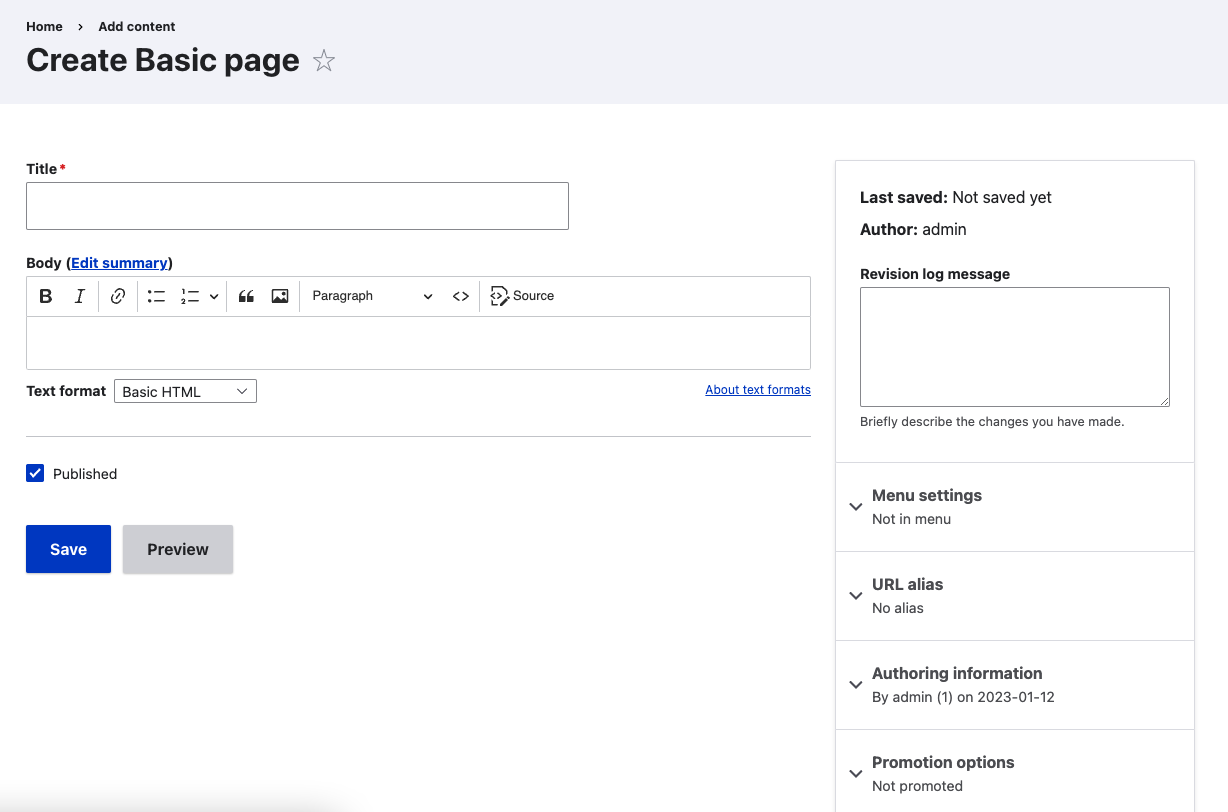Insert a bulleted list
Screen dimensions: 1228x812
click(156, 296)
